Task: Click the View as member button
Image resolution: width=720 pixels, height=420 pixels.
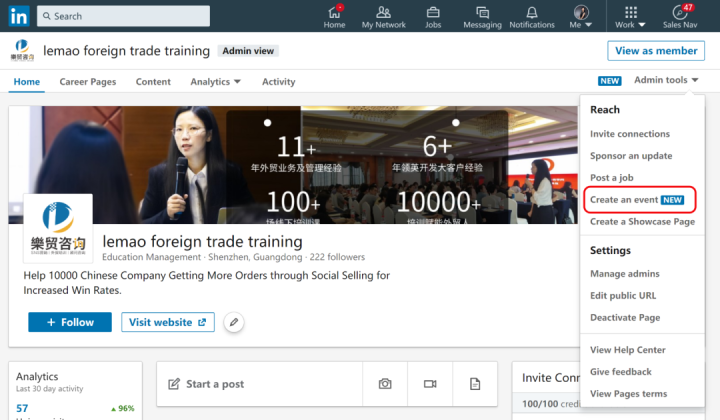Action: pos(656,50)
